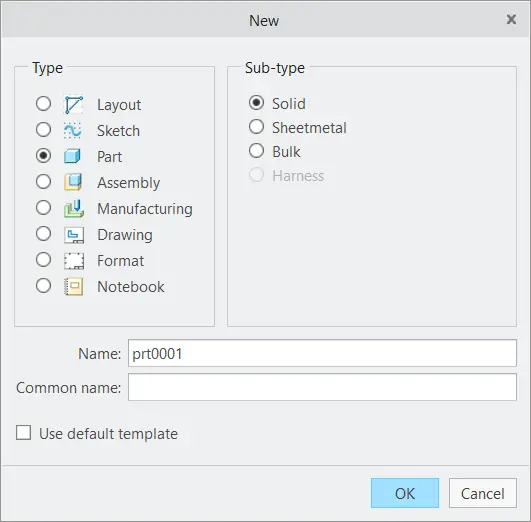
Task: Click the Manufacturing type icon
Action: coord(74,208)
